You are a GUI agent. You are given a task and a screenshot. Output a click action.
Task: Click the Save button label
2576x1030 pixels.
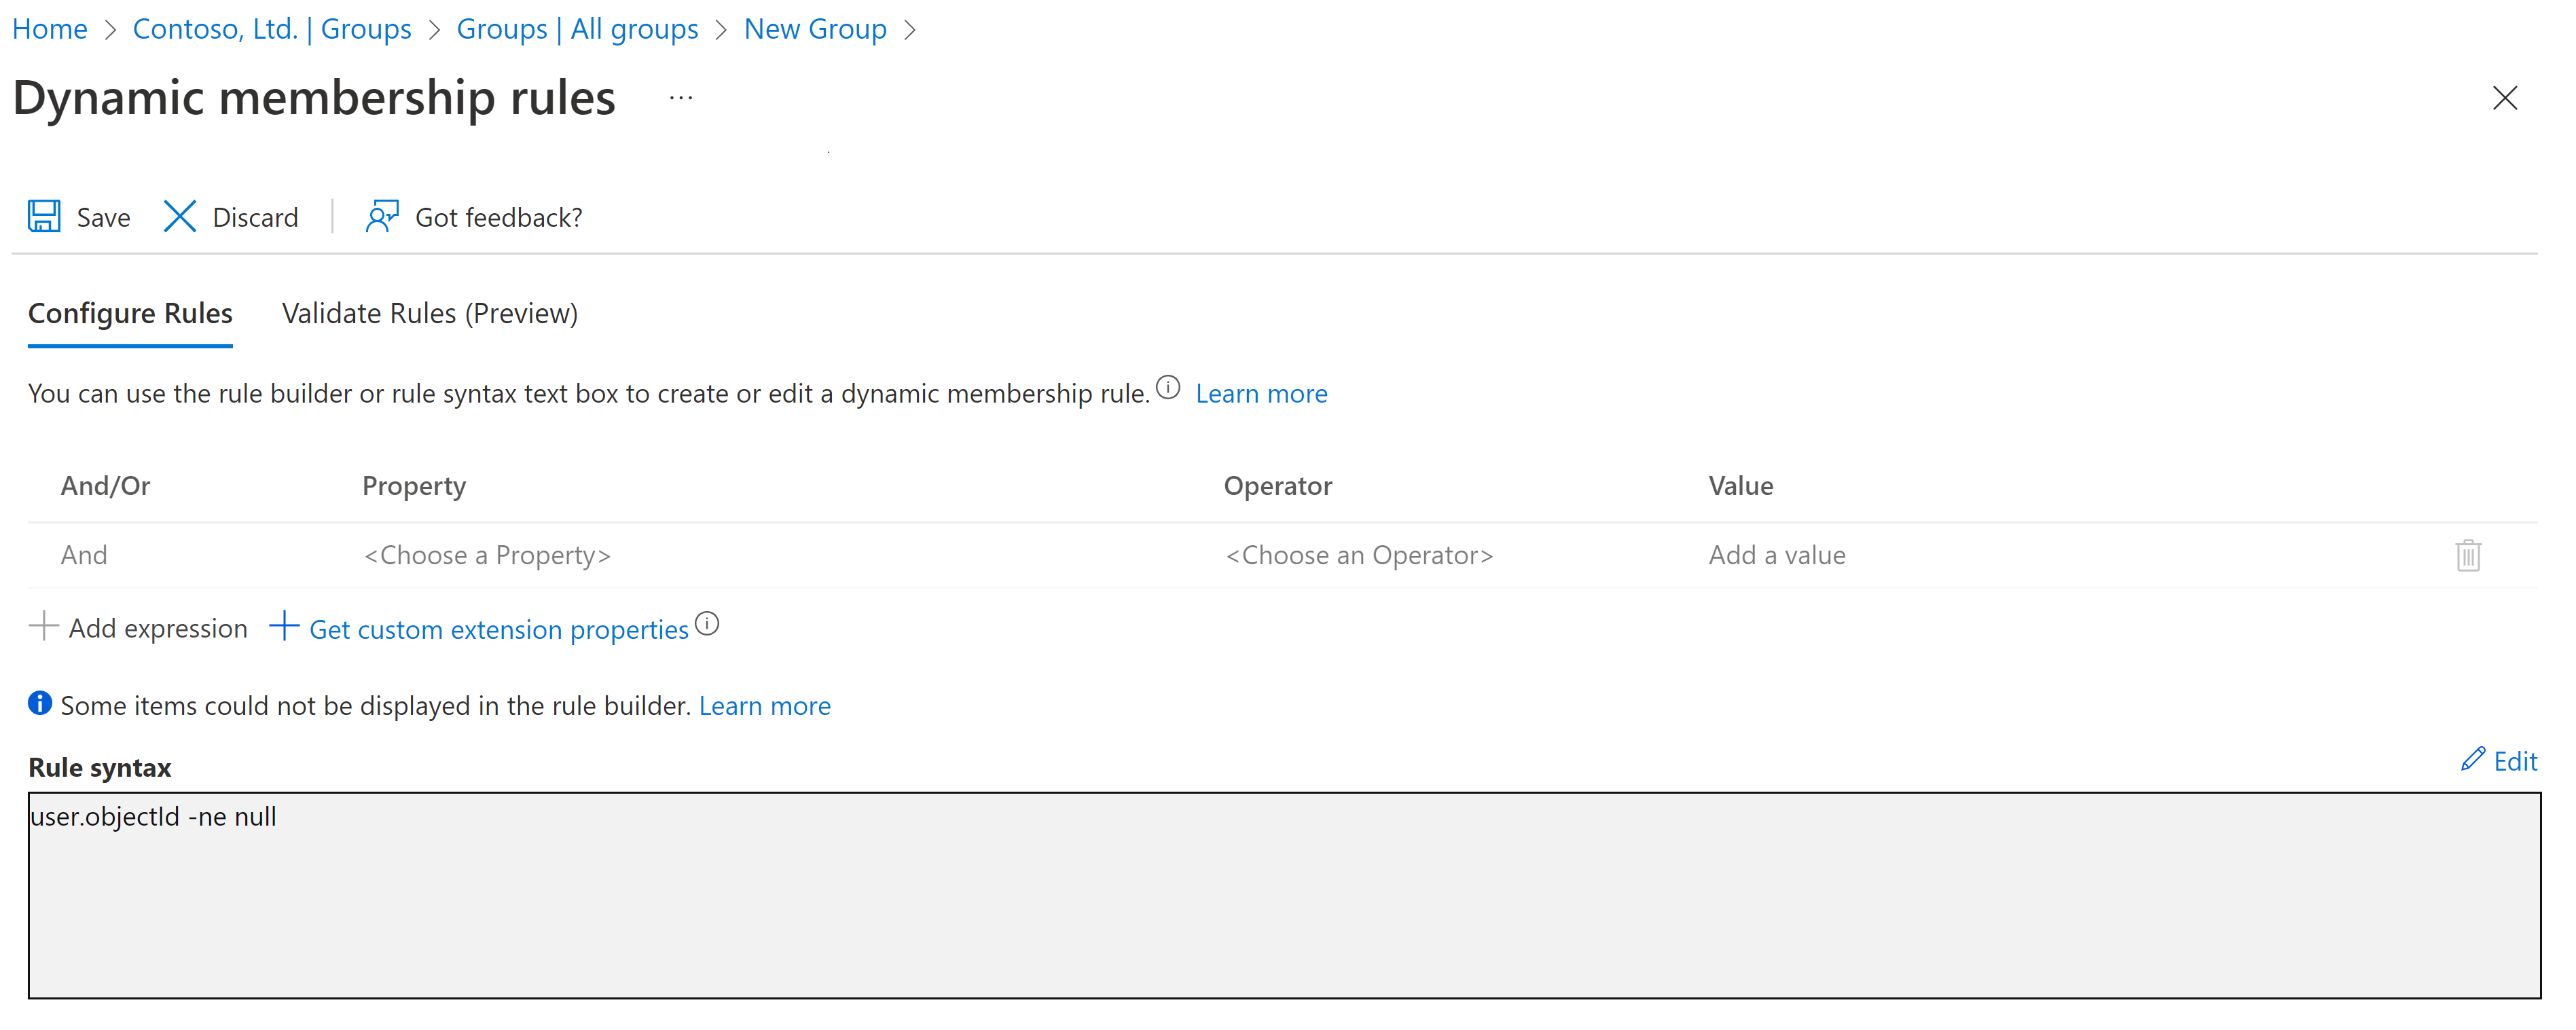tap(103, 218)
